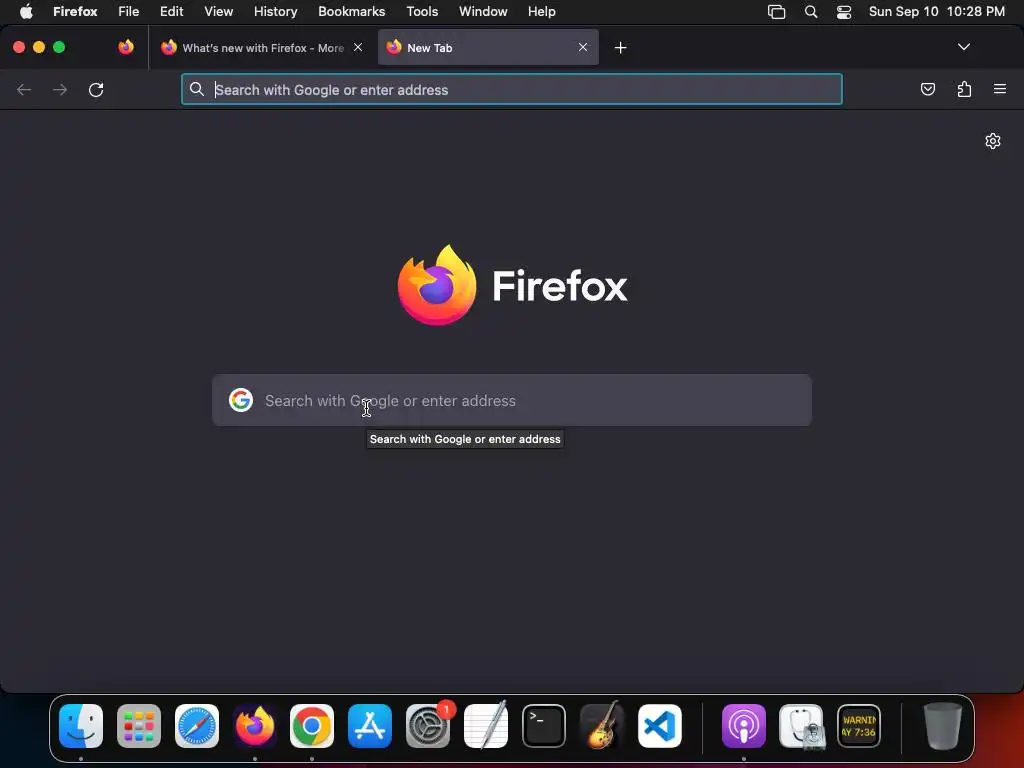The height and width of the screenshot is (768, 1024).
Task: Open System Settings from the Dock
Action: pos(428,726)
